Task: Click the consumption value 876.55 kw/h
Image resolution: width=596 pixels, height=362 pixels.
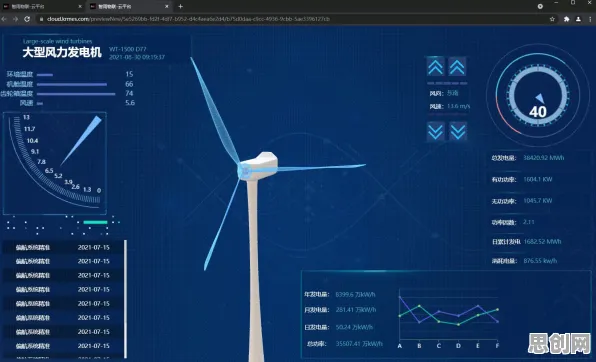Action: coord(540,261)
